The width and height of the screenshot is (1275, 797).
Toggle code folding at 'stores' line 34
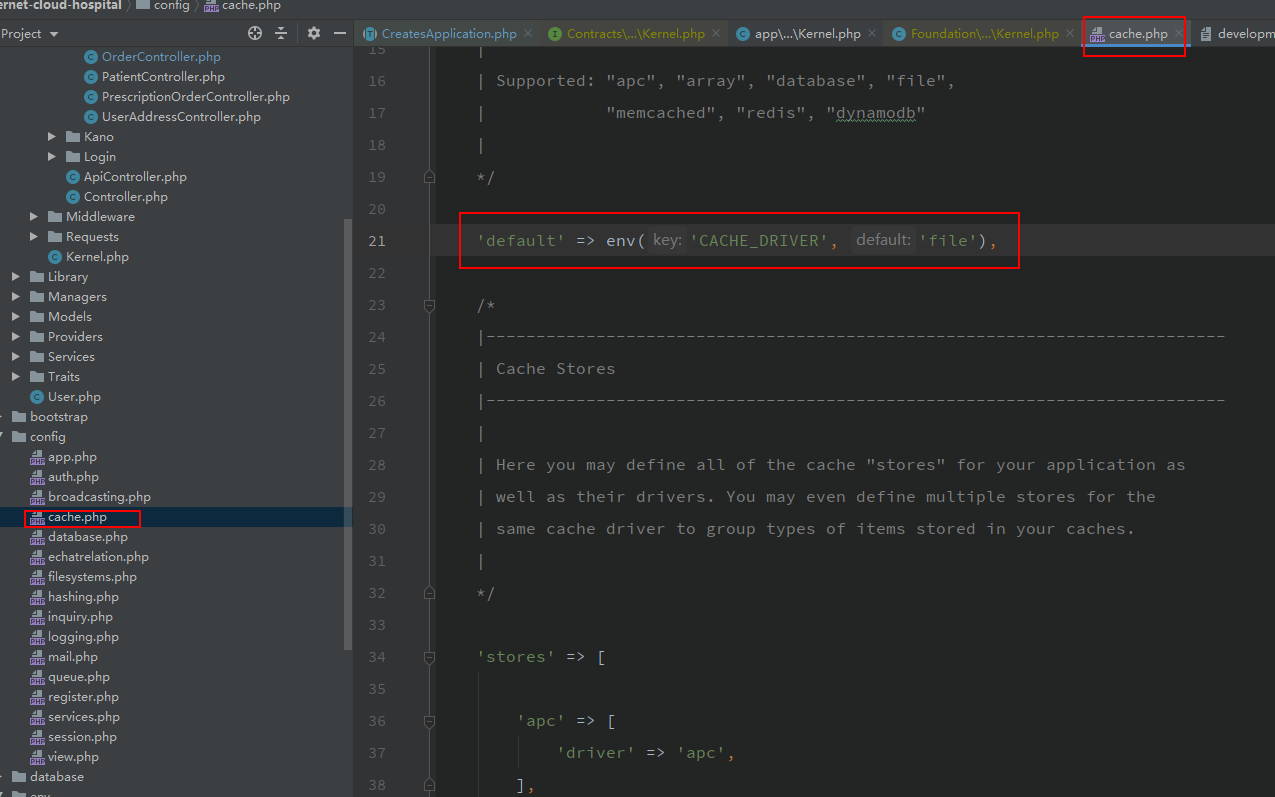coord(429,657)
